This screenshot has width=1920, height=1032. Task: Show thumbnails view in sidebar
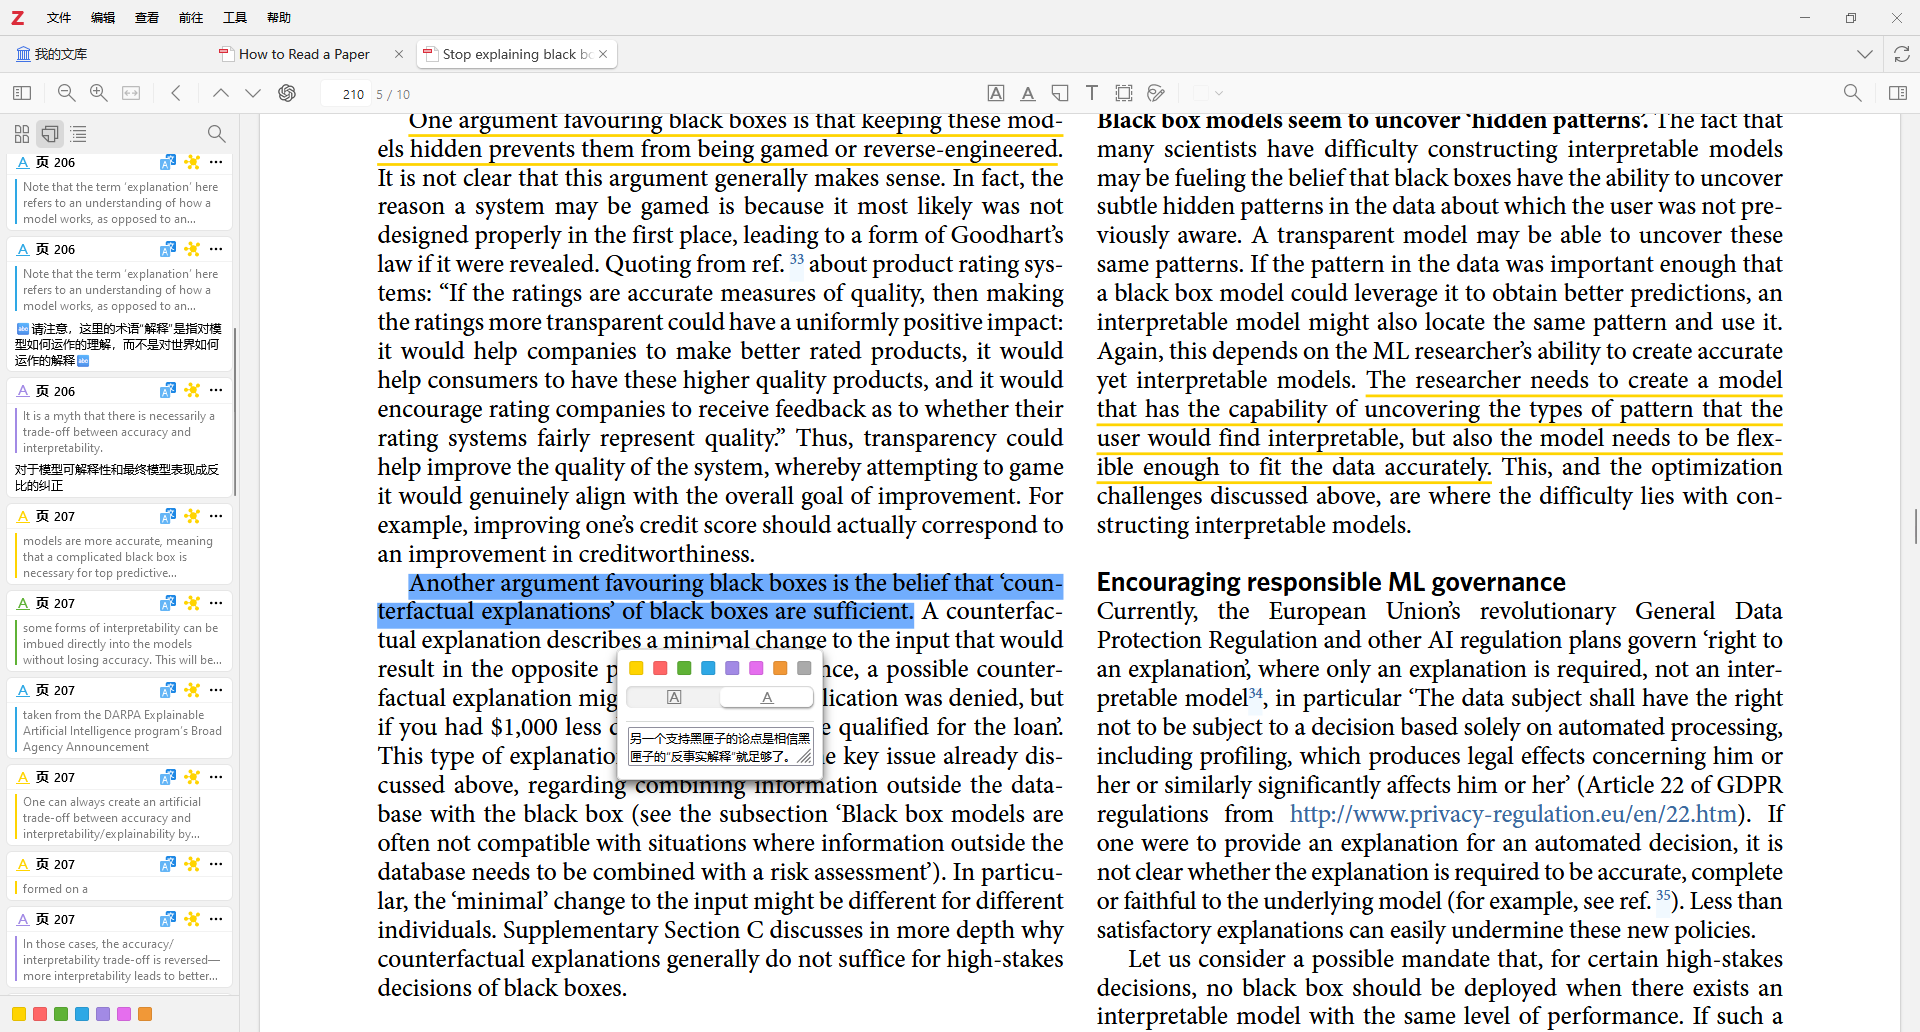(x=22, y=133)
